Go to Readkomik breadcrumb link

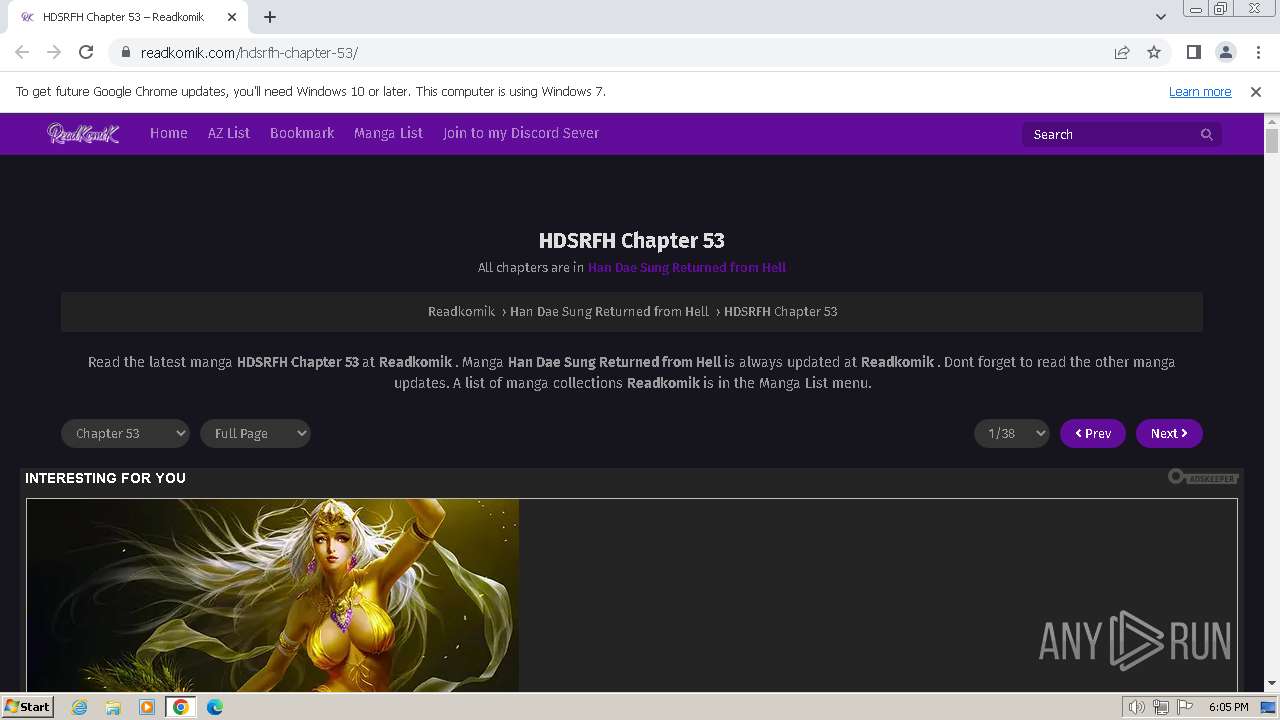[x=461, y=311]
